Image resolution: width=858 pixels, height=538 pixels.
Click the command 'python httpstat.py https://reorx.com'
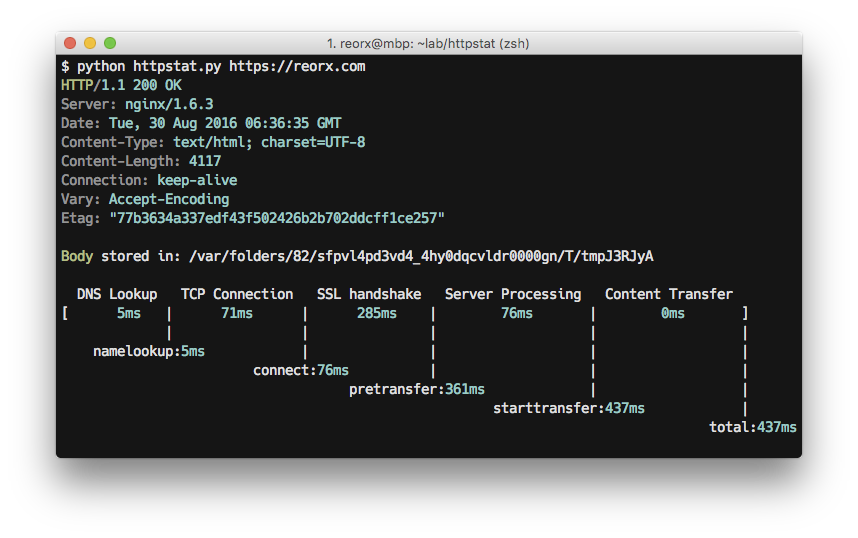221,67
